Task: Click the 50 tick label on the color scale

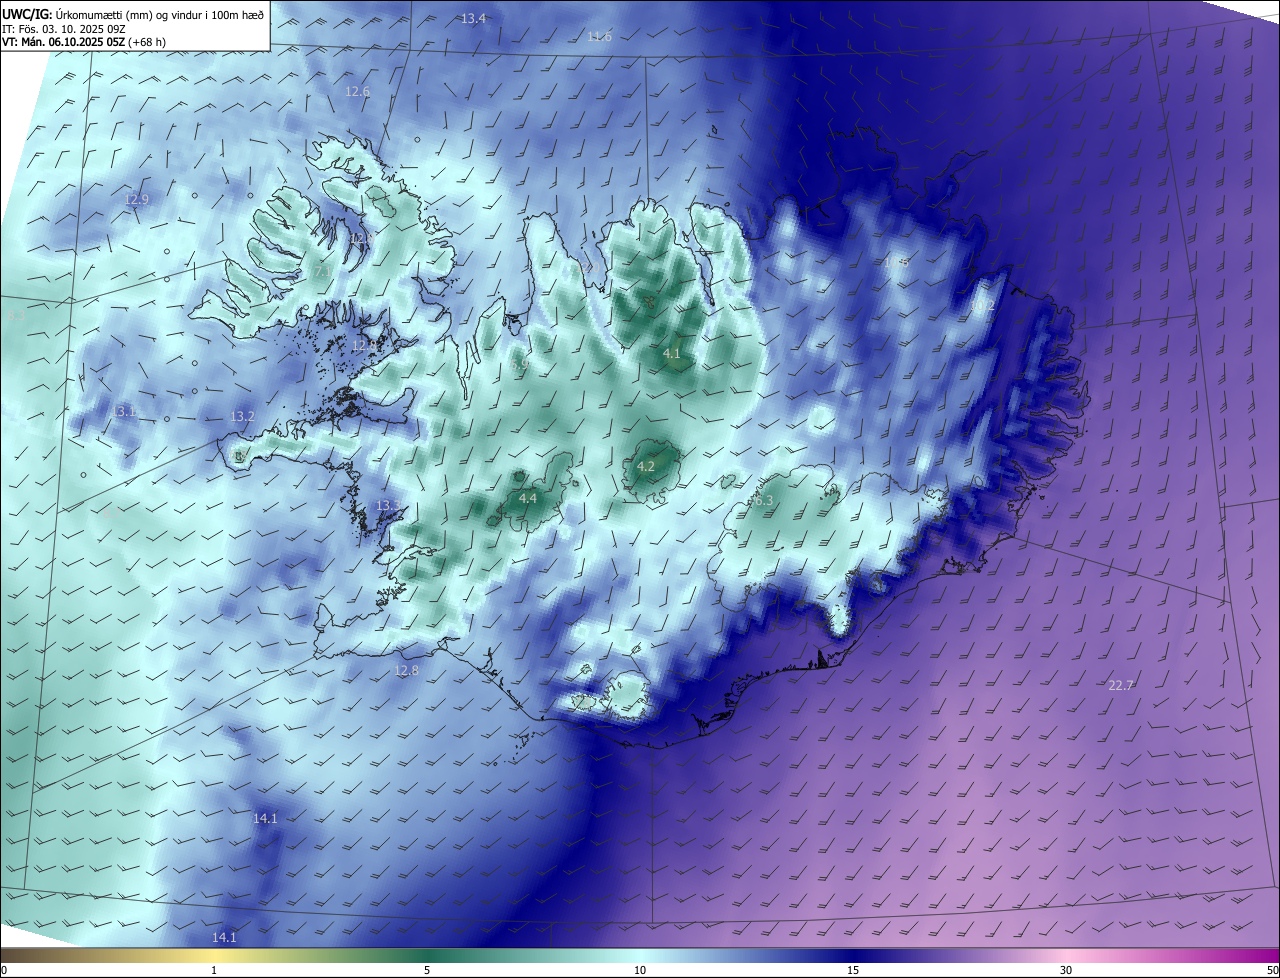Action: (x=1273, y=971)
